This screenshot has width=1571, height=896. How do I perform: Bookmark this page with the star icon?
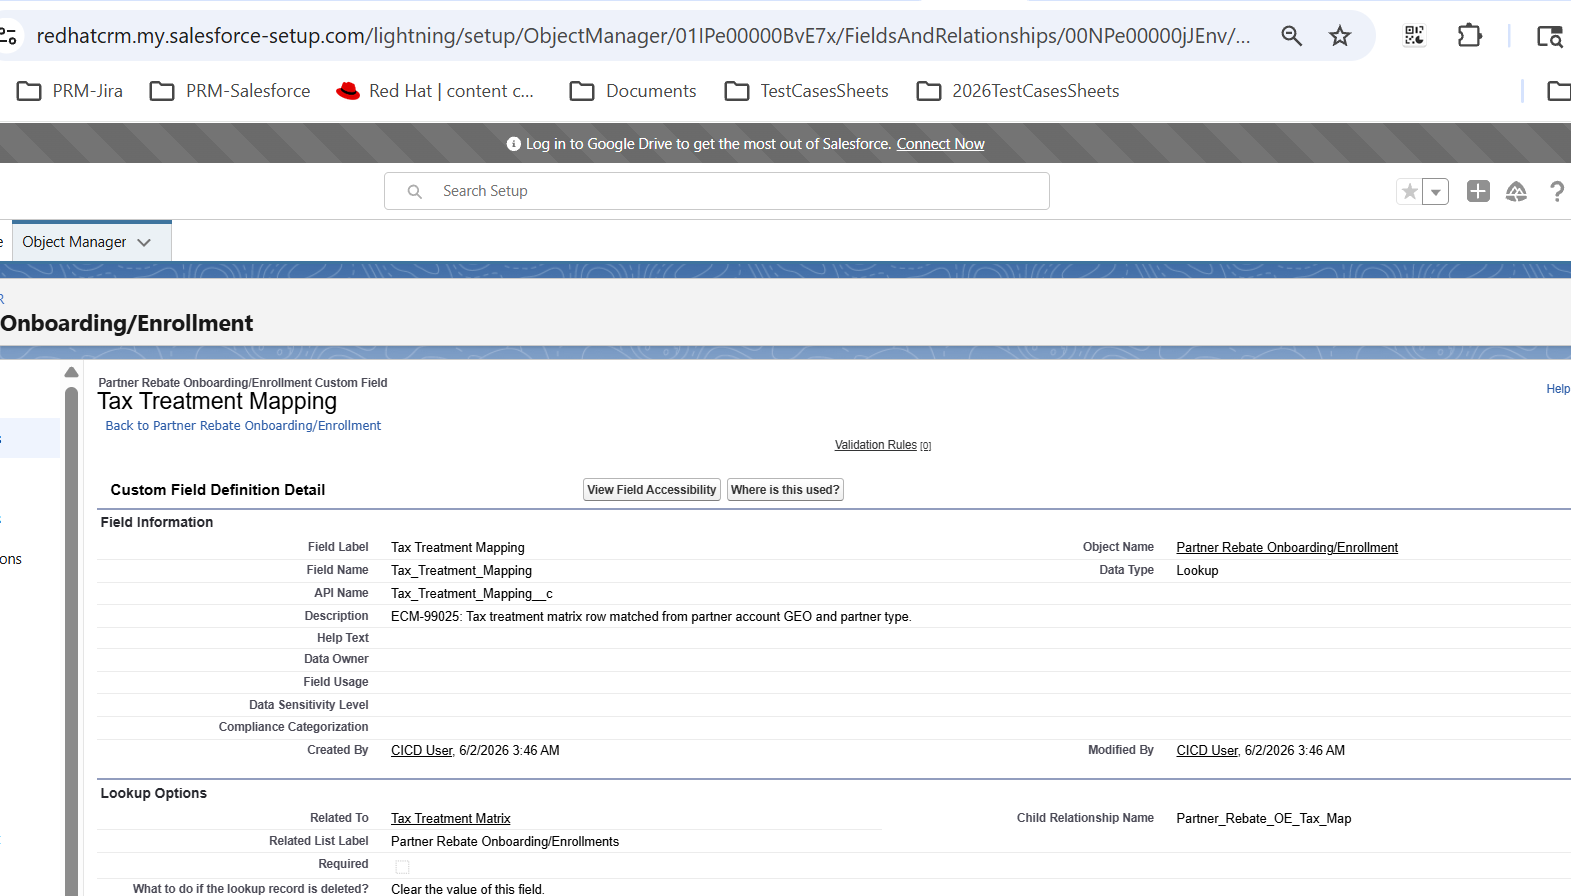click(x=1340, y=36)
